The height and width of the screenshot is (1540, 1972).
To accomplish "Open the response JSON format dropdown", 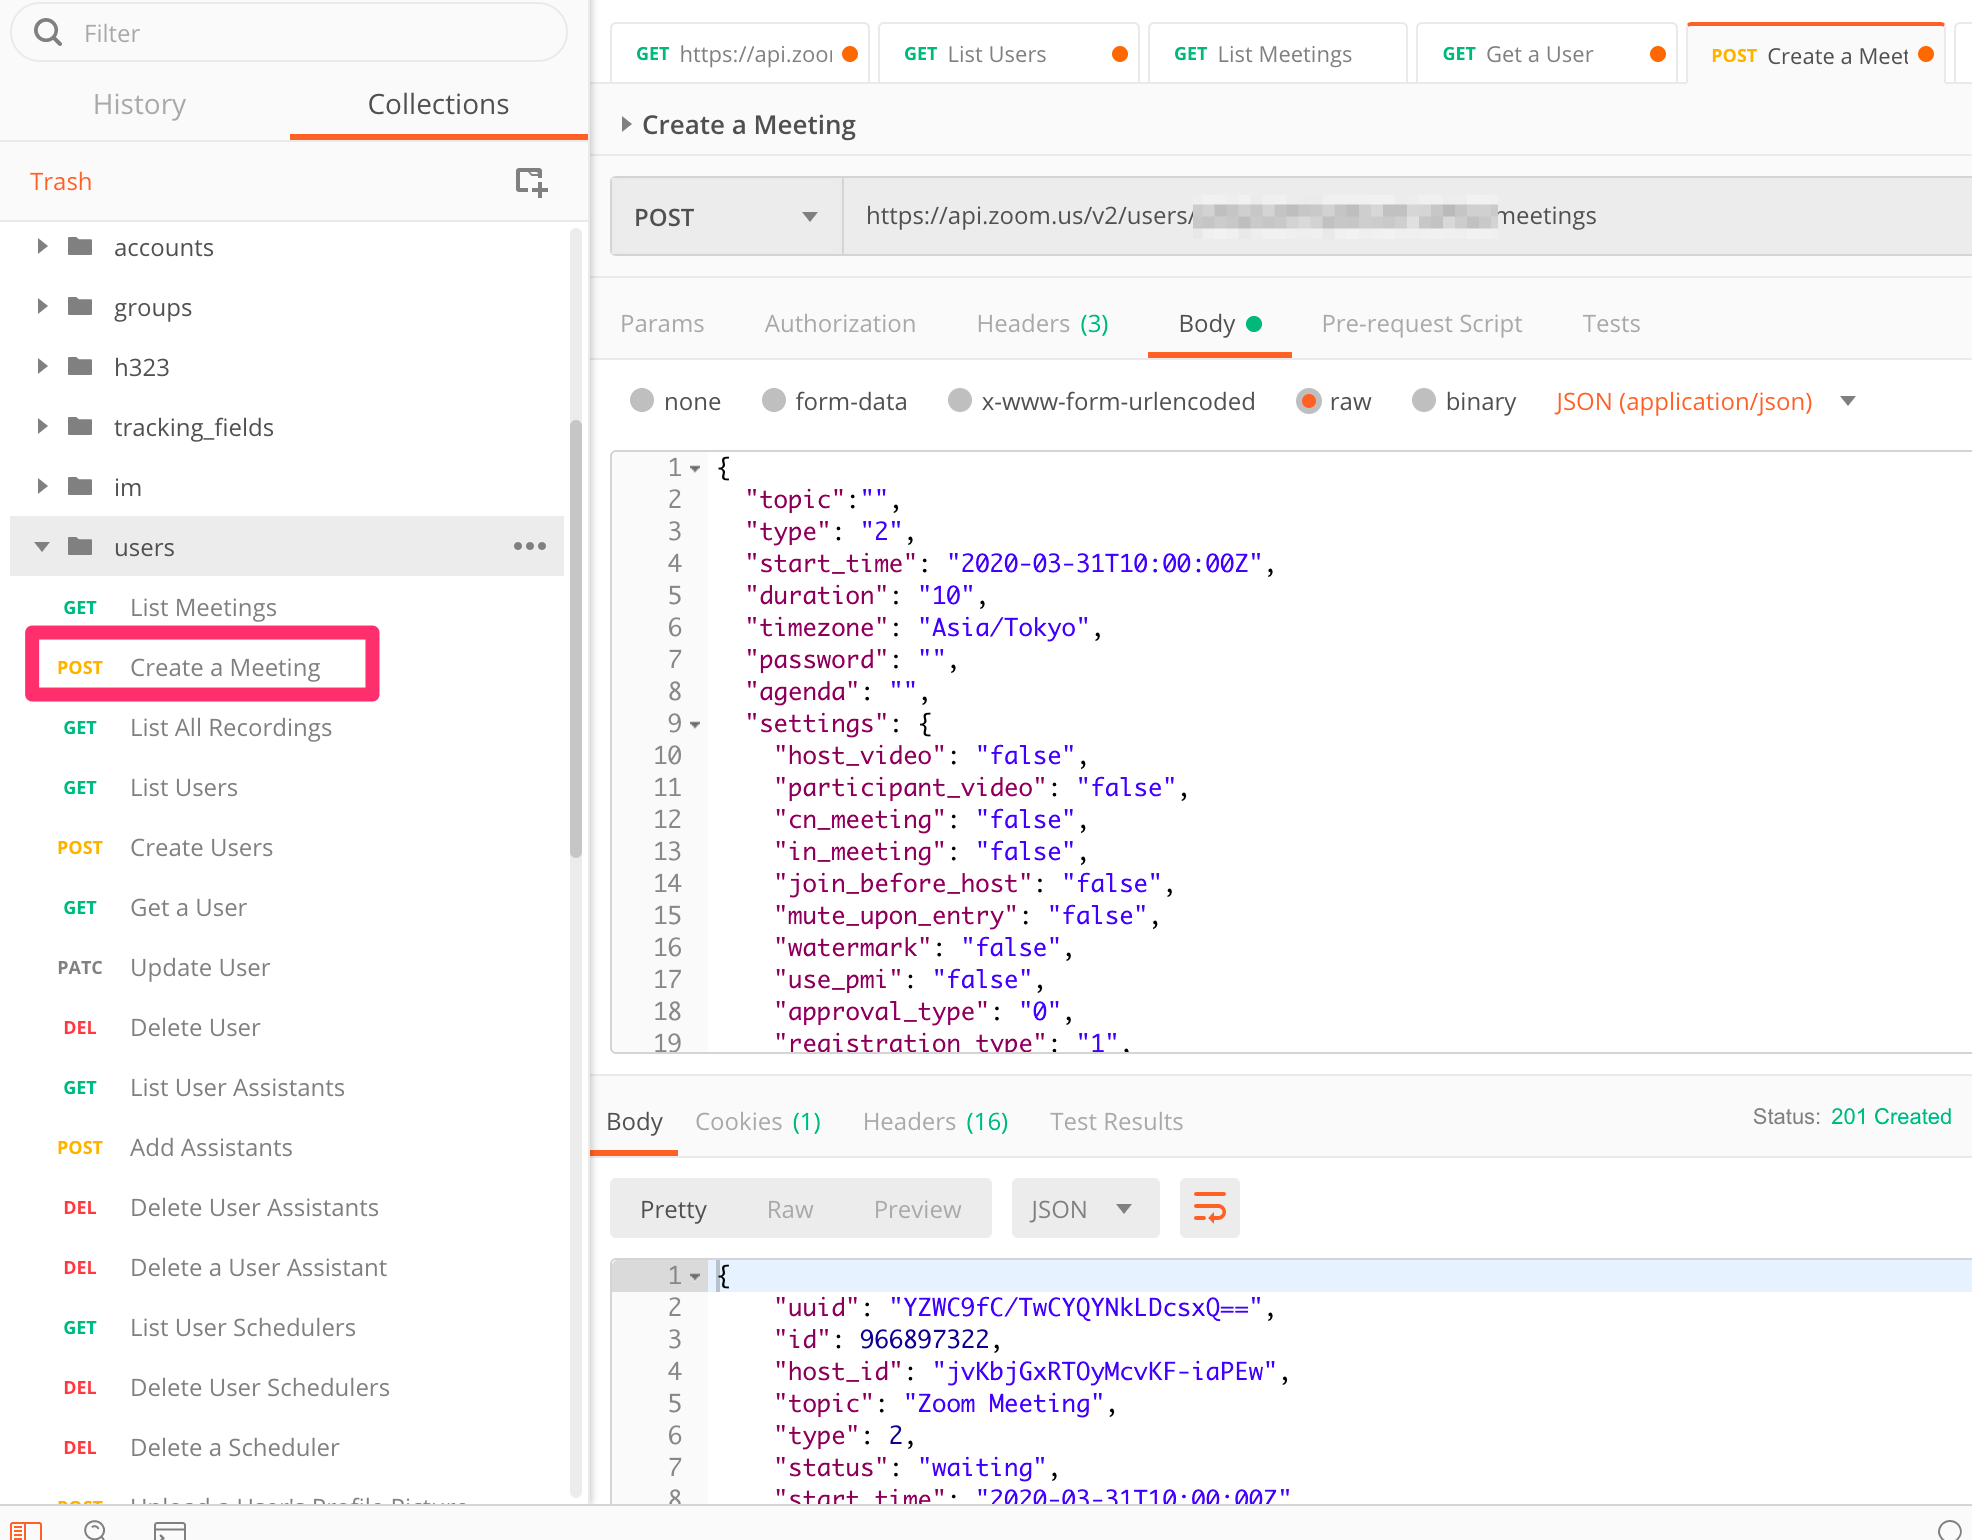I will (x=1085, y=1208).
